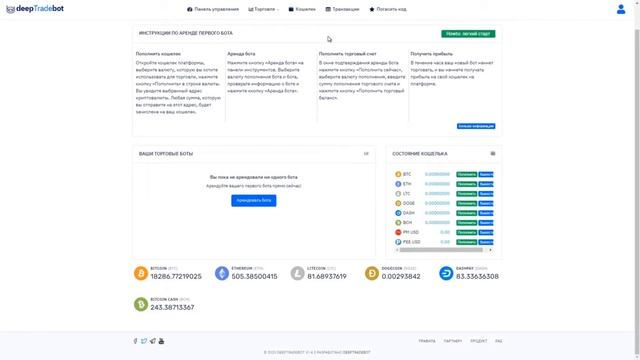
Task: Click the large Ethereum price icon
Action: tap(222, 273)
